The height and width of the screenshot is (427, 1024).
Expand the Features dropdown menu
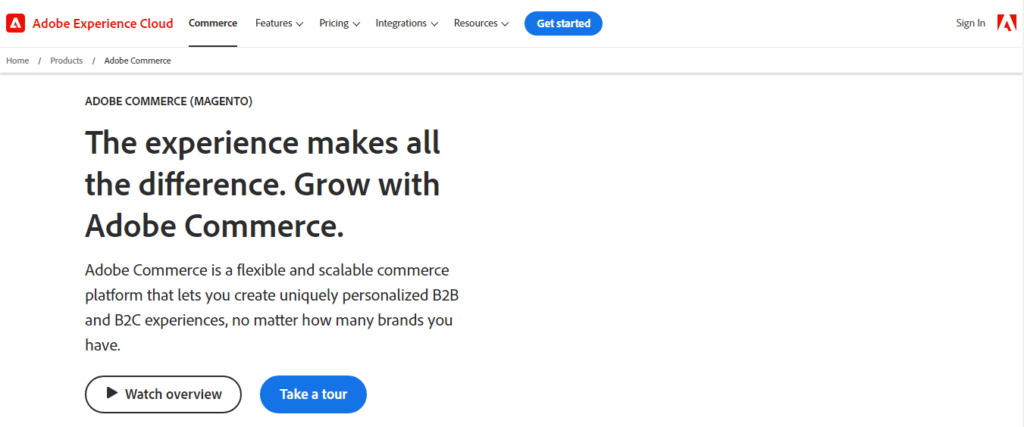[279, 24]
